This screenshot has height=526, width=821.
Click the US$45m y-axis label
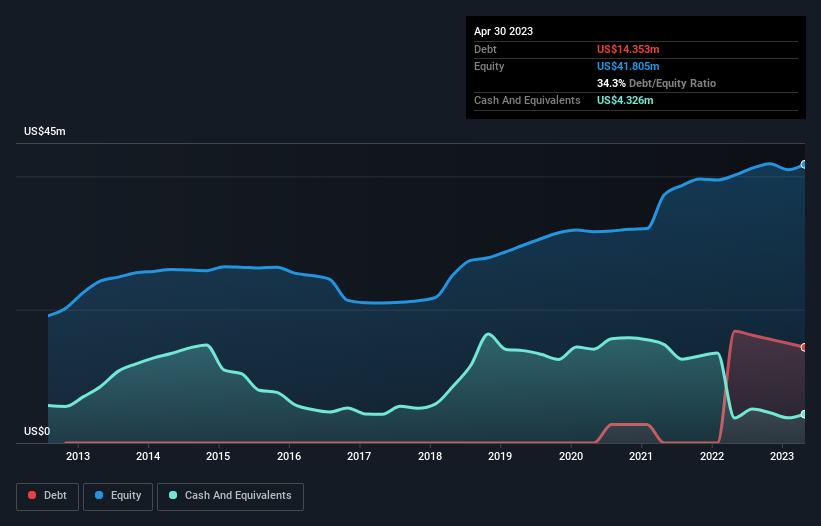click(45, 131)
